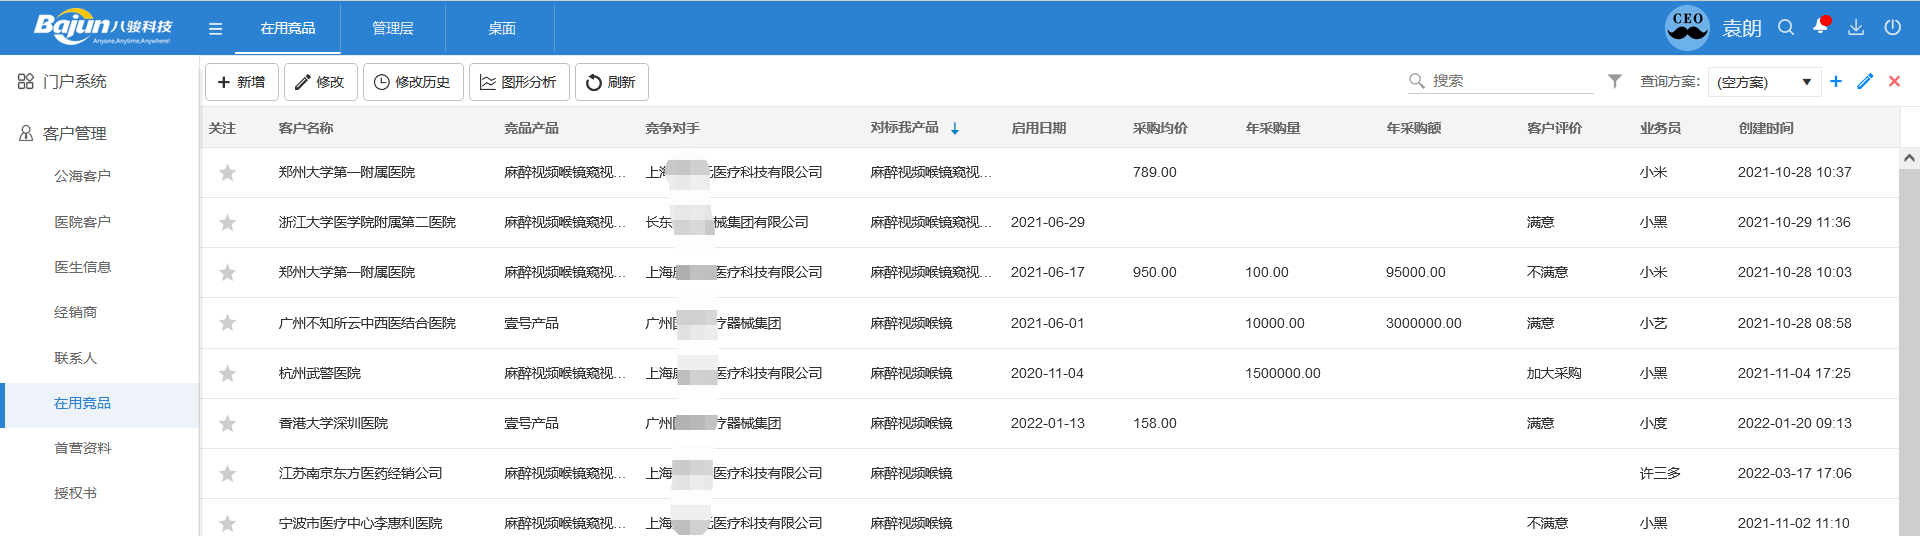1920x536 pixels.
Task: Delete query scheme with red X icon
Action: click(1894, 81)
